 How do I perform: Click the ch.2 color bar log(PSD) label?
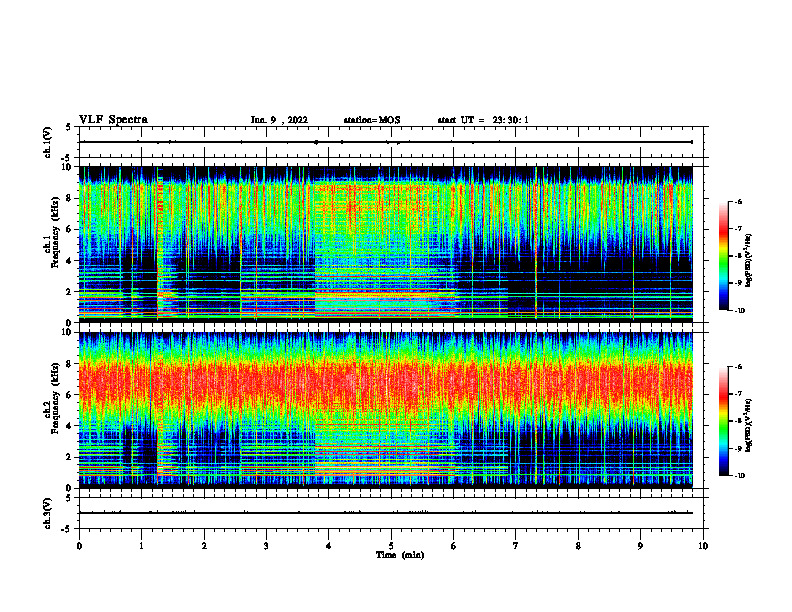(749, 425)
